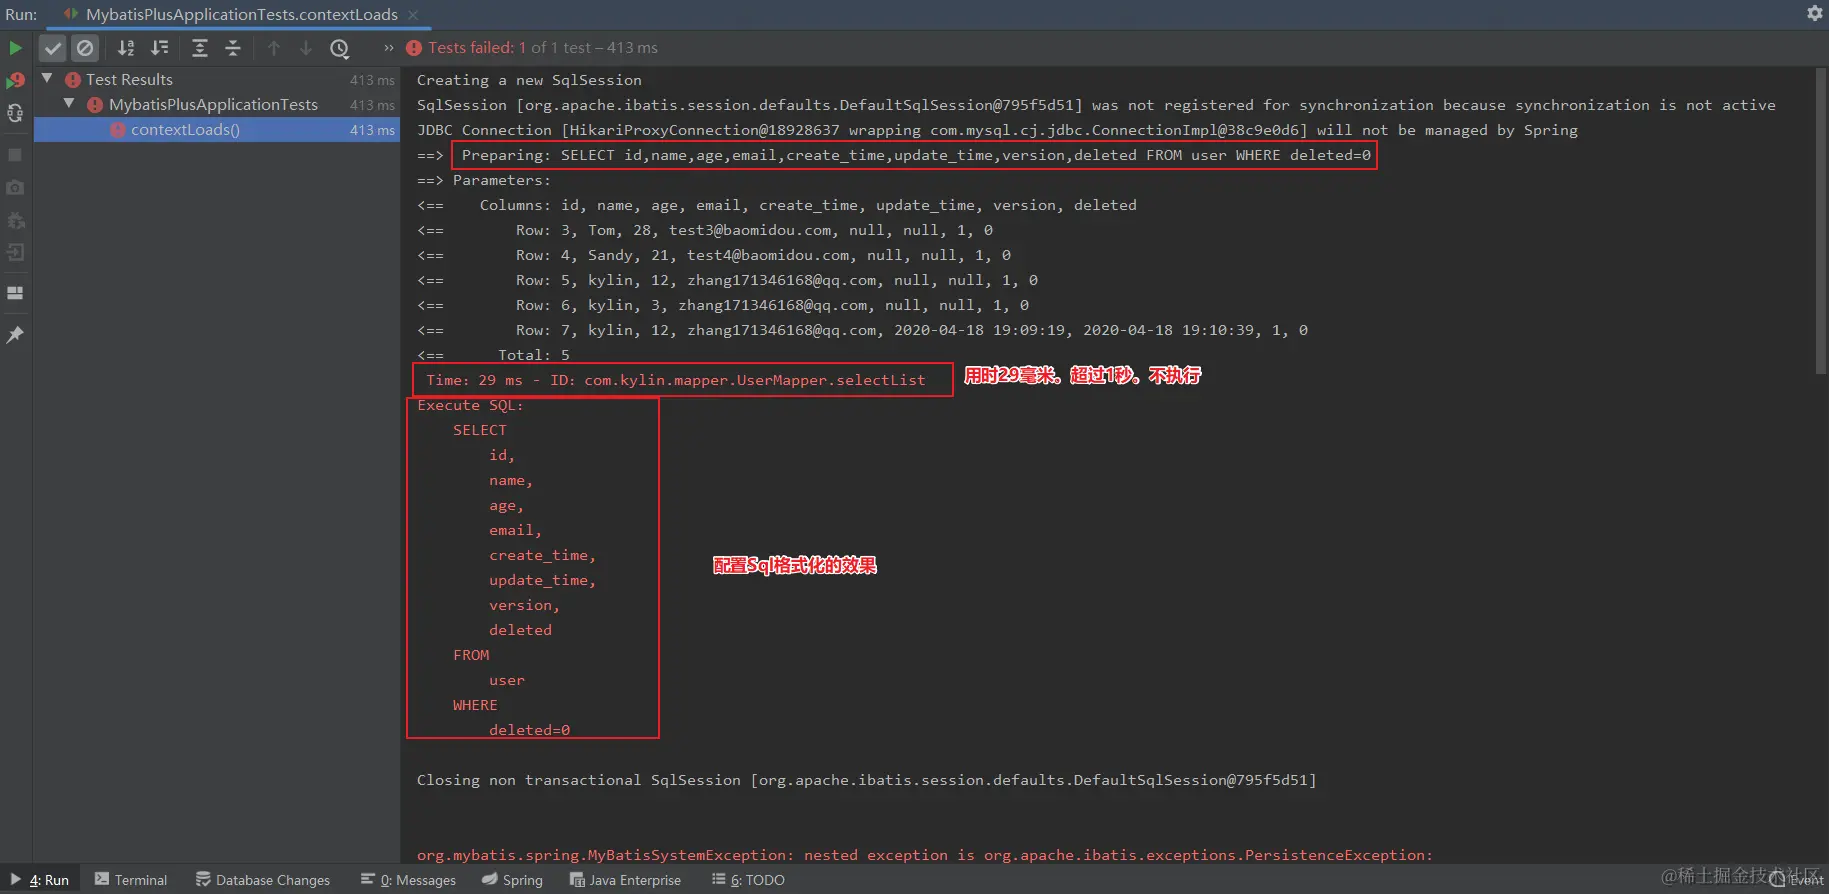1829x894 pixels.
Task: Click 'create_time,' in formatted SQL
Action: 542,555
